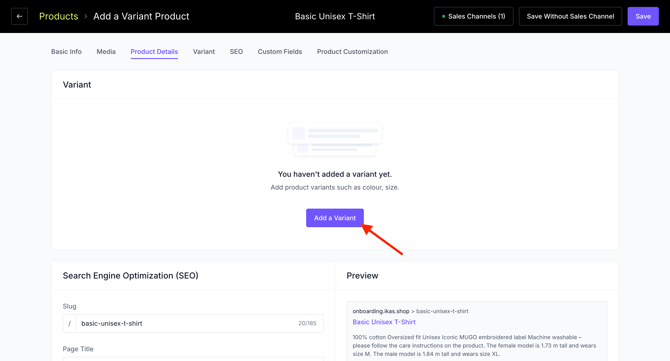
Task: Open the Products breadcrumb link
Action: (x=59, y=16)
